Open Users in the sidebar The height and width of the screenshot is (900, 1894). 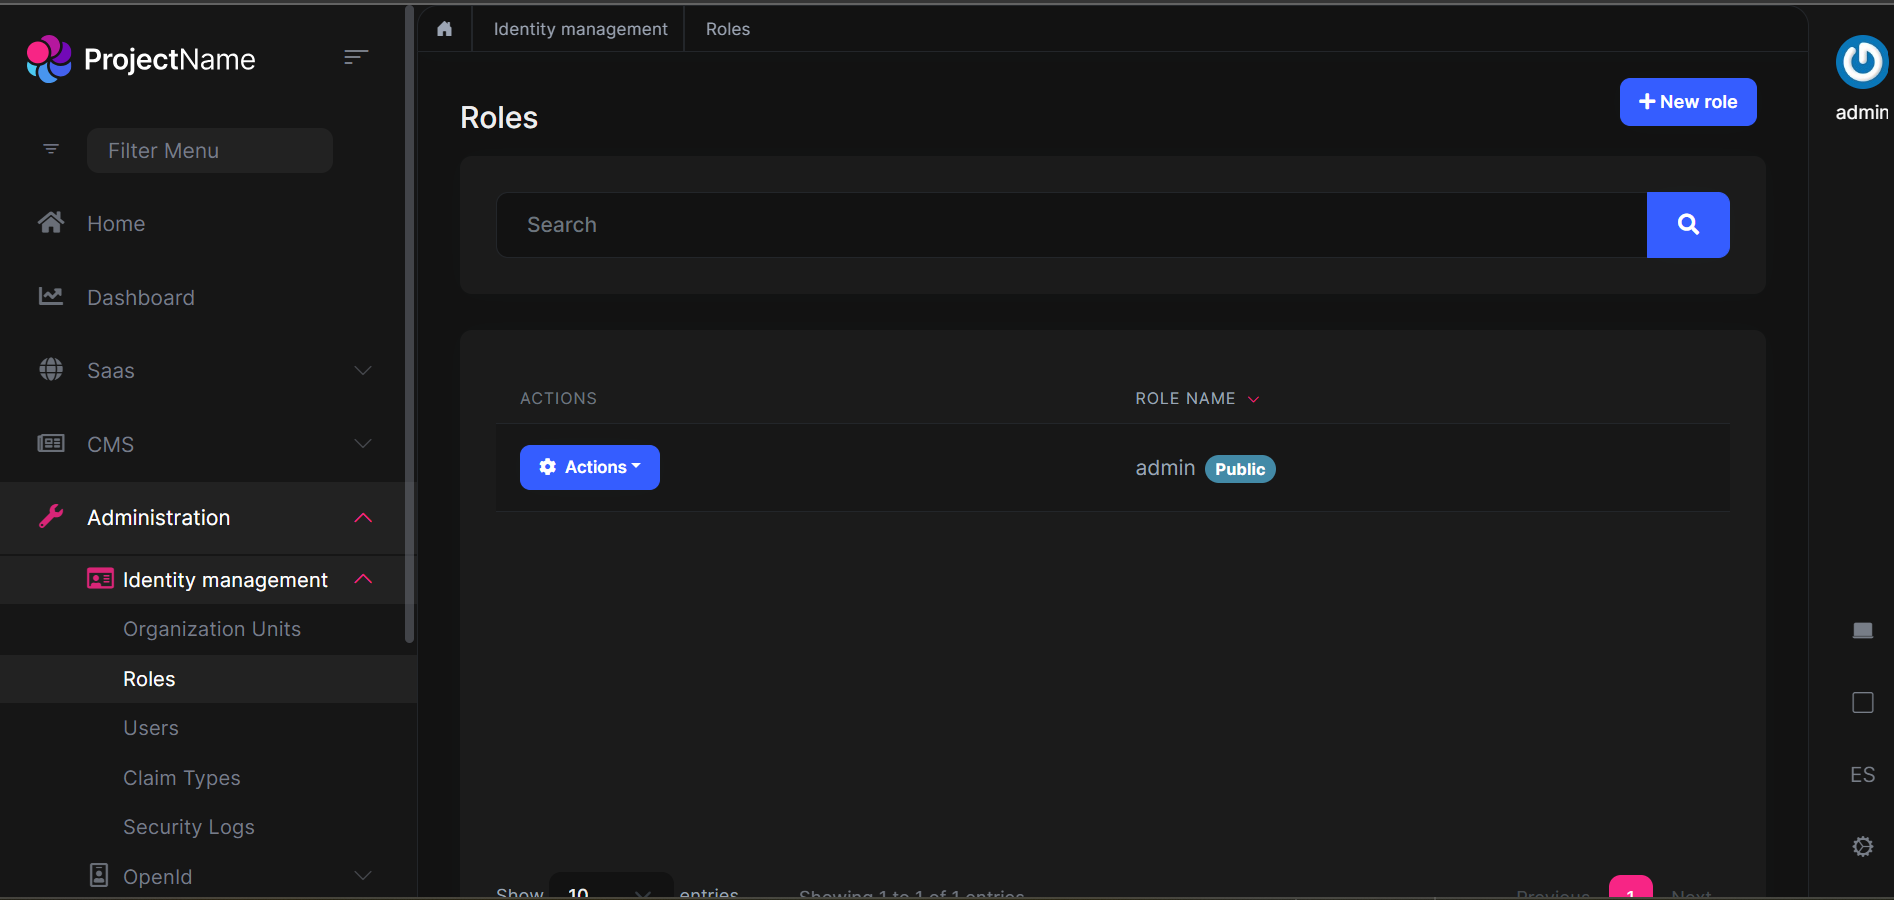point(151,728)
